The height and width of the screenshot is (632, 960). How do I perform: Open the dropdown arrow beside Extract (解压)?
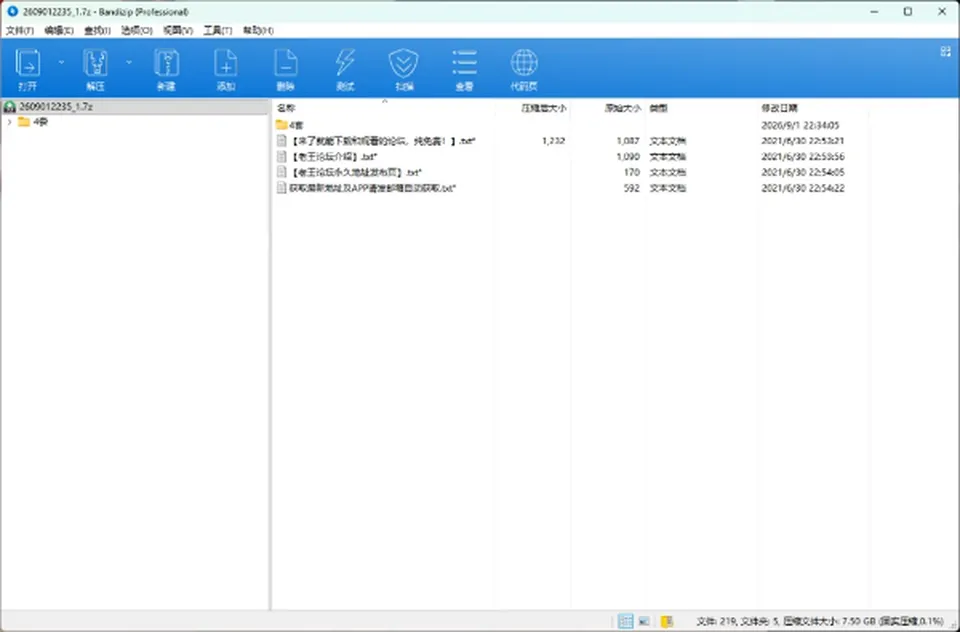129,62
